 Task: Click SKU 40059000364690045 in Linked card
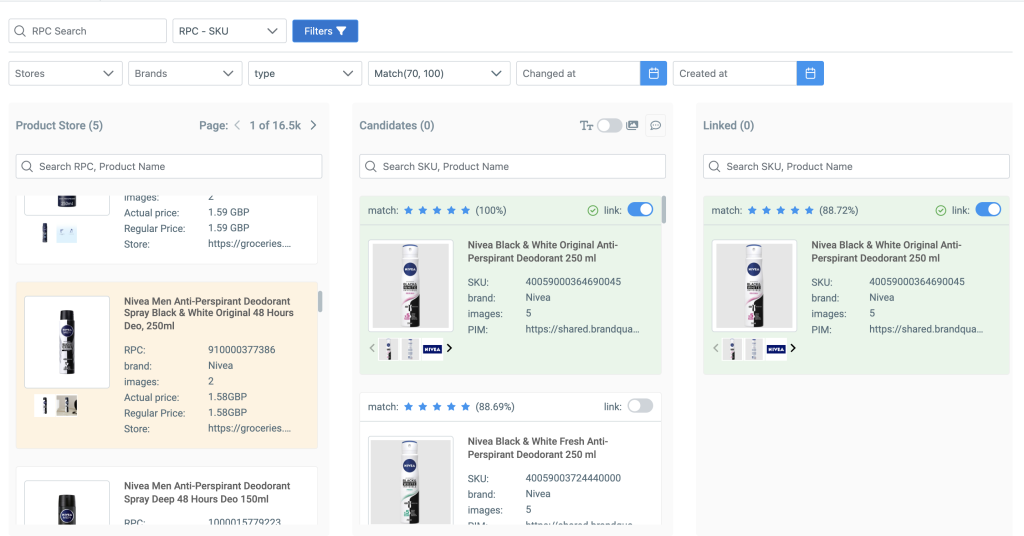click(917, 282)
